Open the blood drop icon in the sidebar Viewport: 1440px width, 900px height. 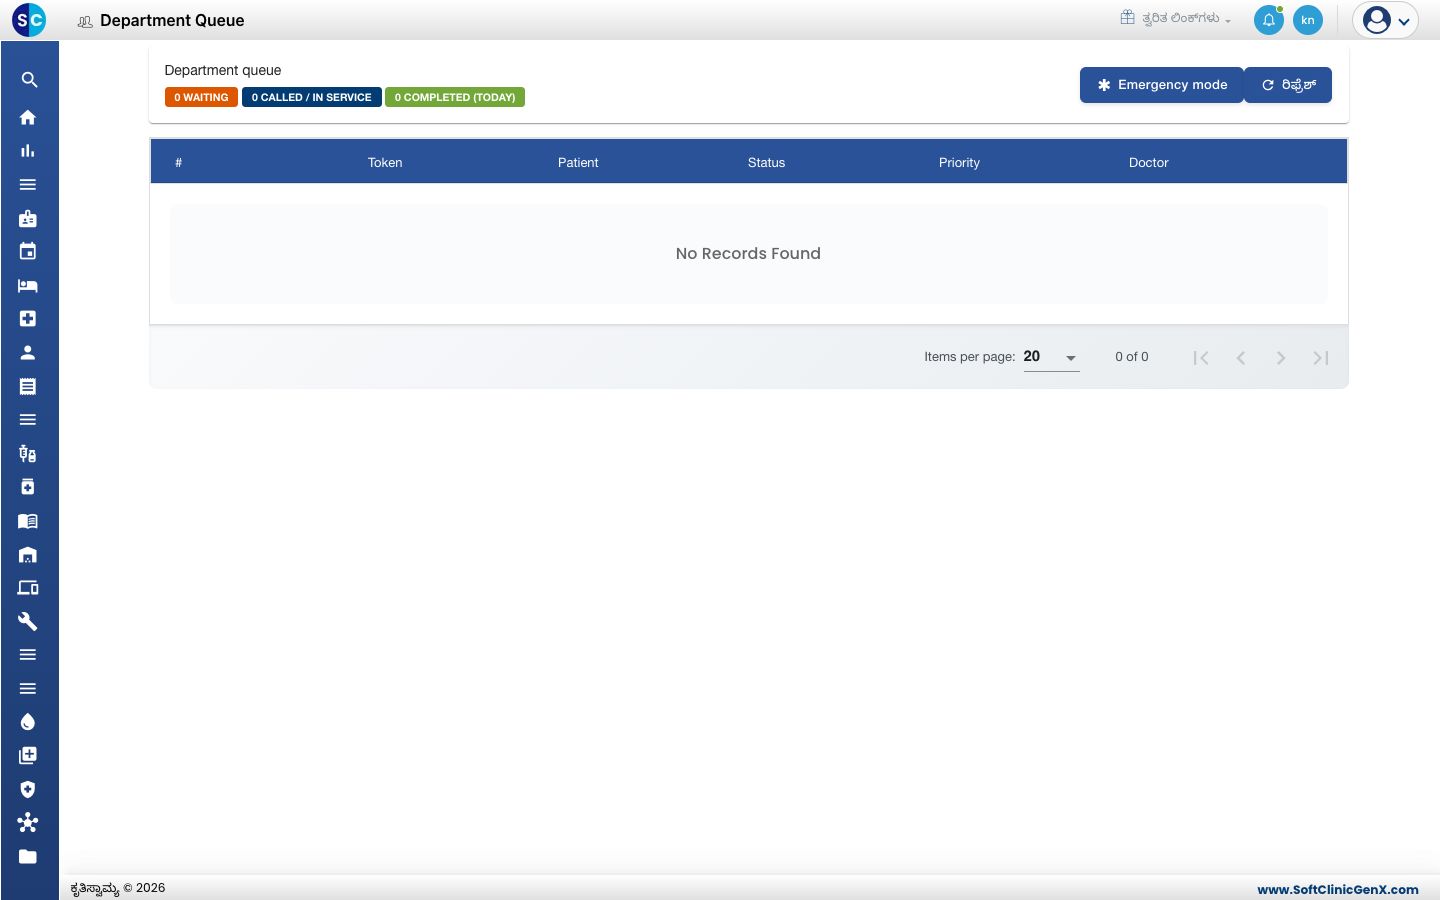pos(28,722)
